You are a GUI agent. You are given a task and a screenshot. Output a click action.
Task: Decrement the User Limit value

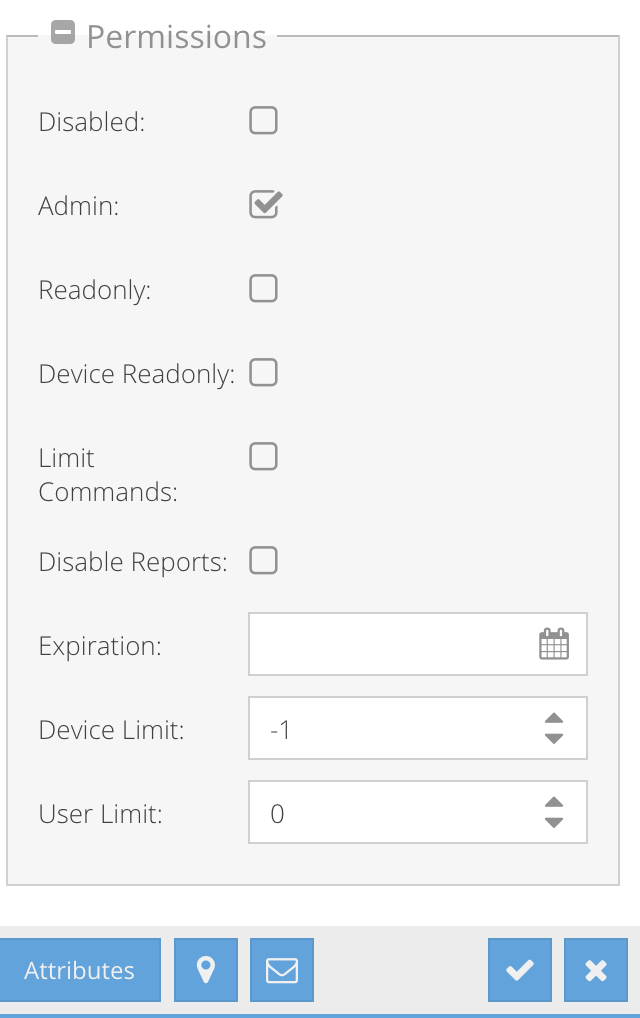point(553,821)
